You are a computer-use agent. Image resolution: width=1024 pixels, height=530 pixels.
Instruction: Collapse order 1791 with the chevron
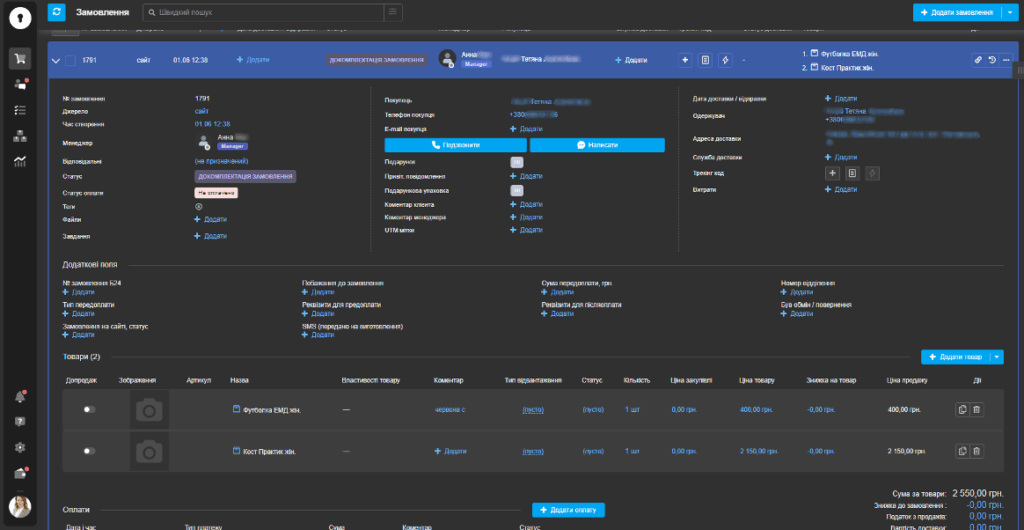click(56, 60)
